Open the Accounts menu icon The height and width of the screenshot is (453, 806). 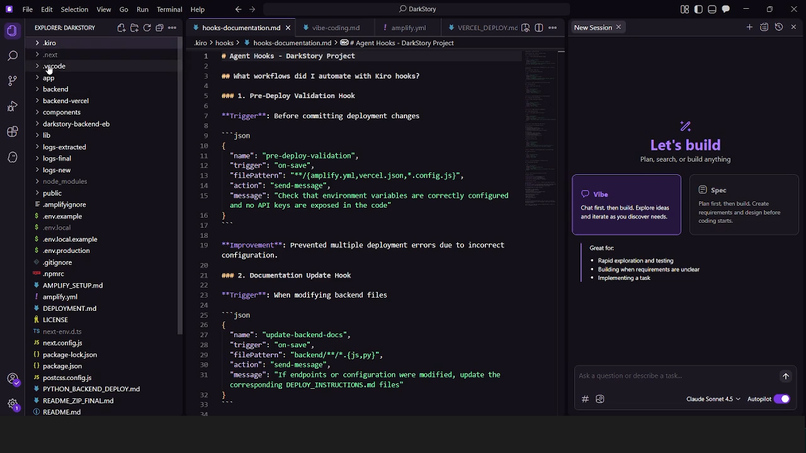coord(12,379)
